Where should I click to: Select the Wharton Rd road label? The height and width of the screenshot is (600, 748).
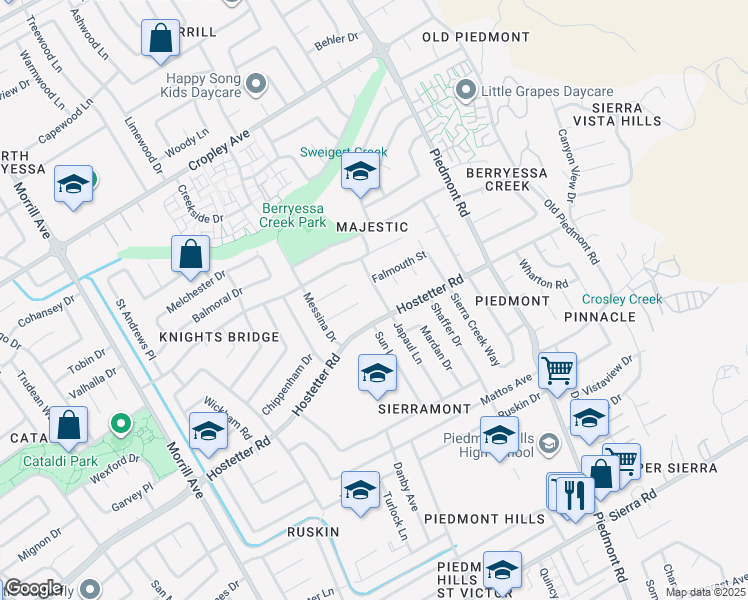click(x=543, y=275)
